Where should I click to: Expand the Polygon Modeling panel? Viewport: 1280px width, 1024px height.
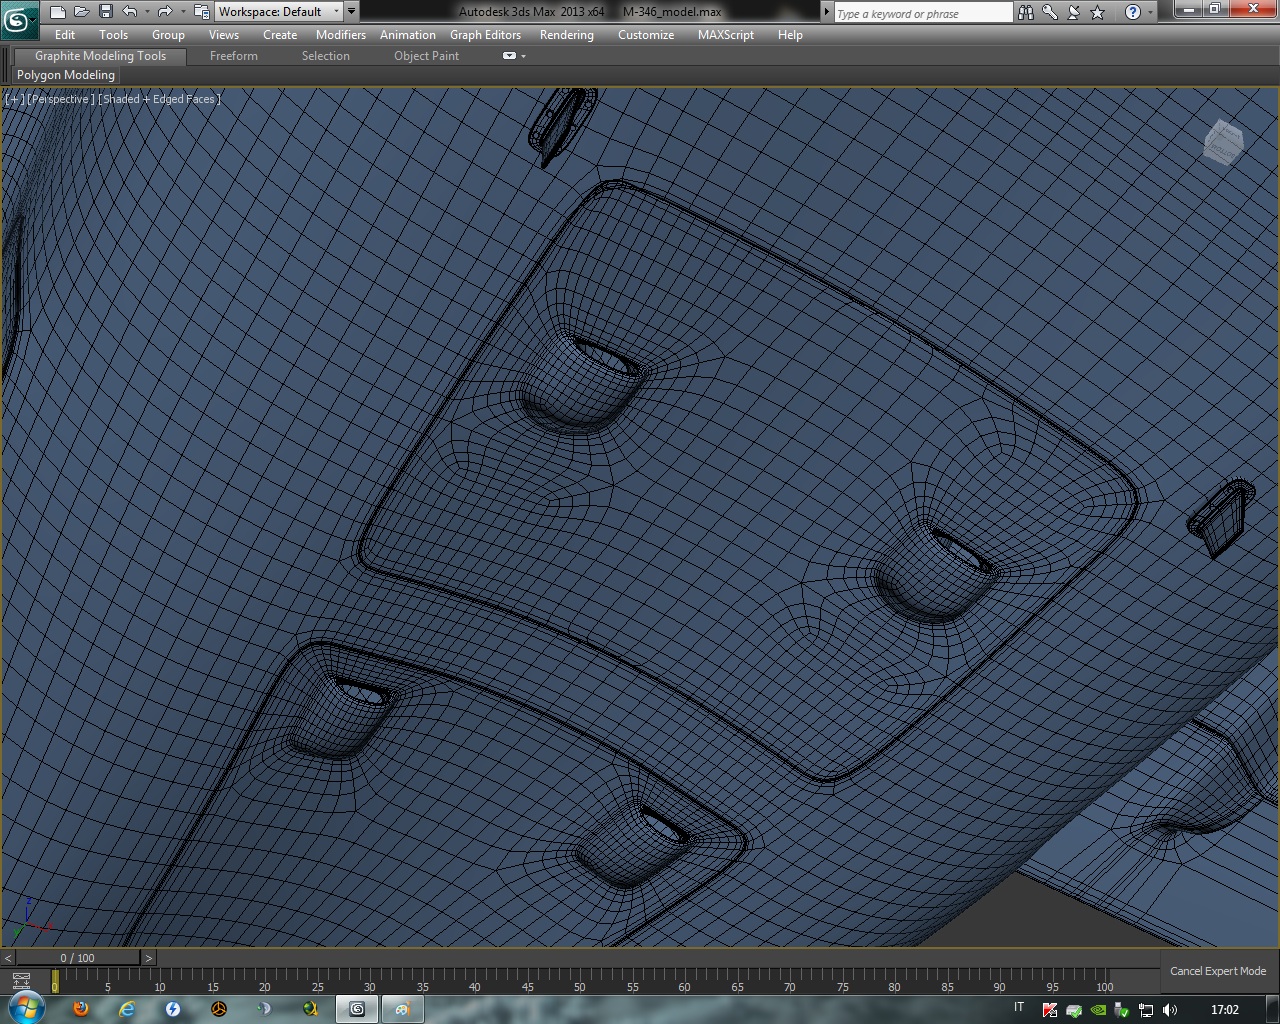(66, 75)
